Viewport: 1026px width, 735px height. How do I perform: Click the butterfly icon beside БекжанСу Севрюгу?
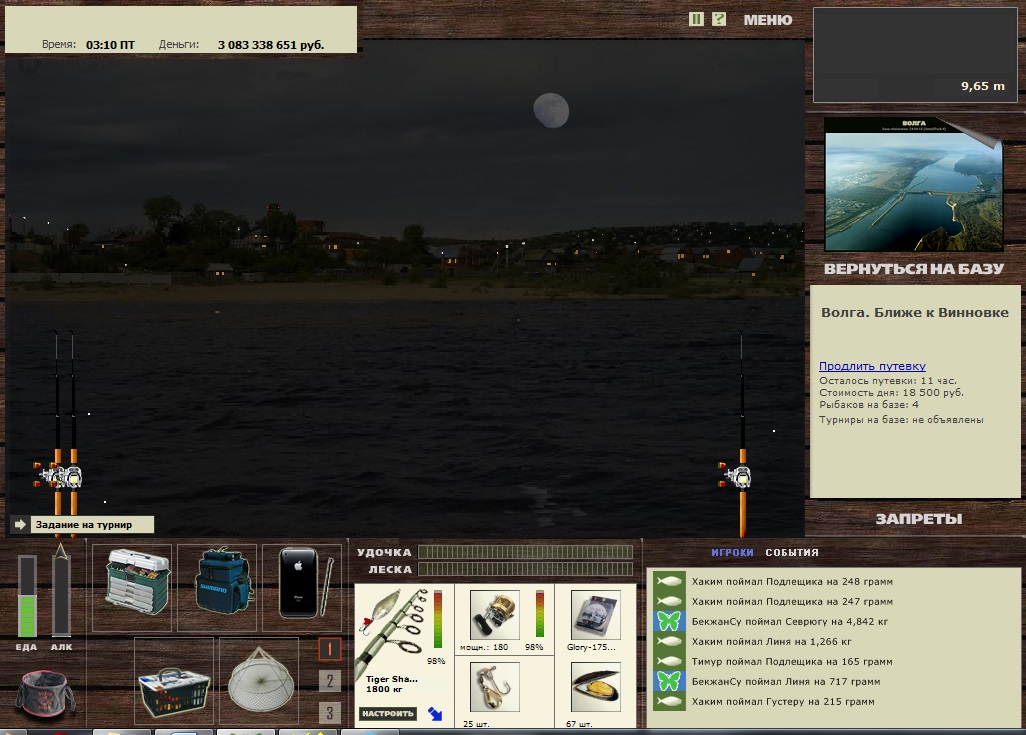669,621
